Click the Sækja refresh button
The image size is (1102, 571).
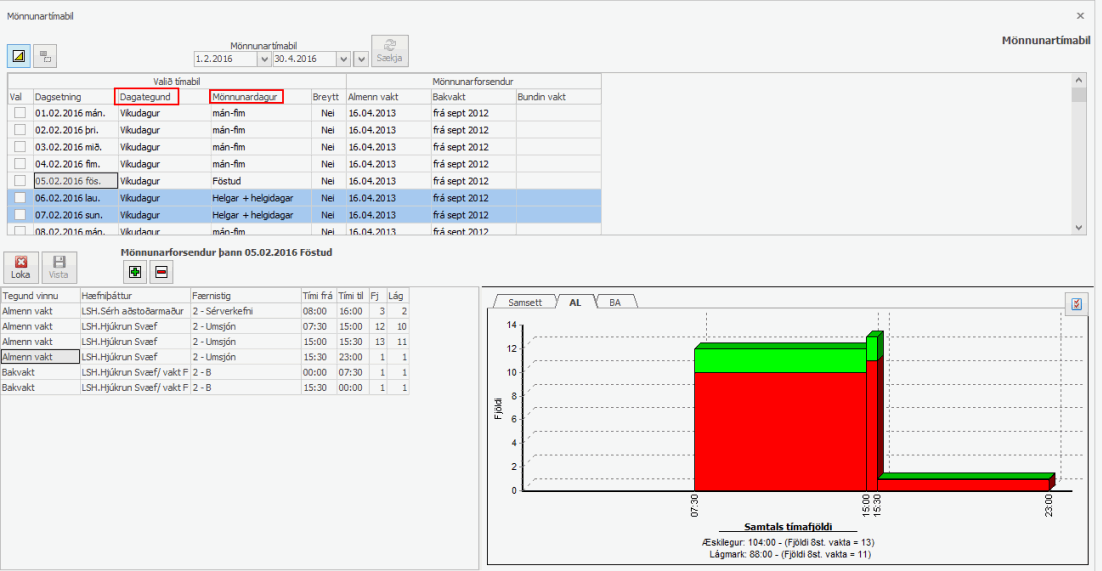389,51
